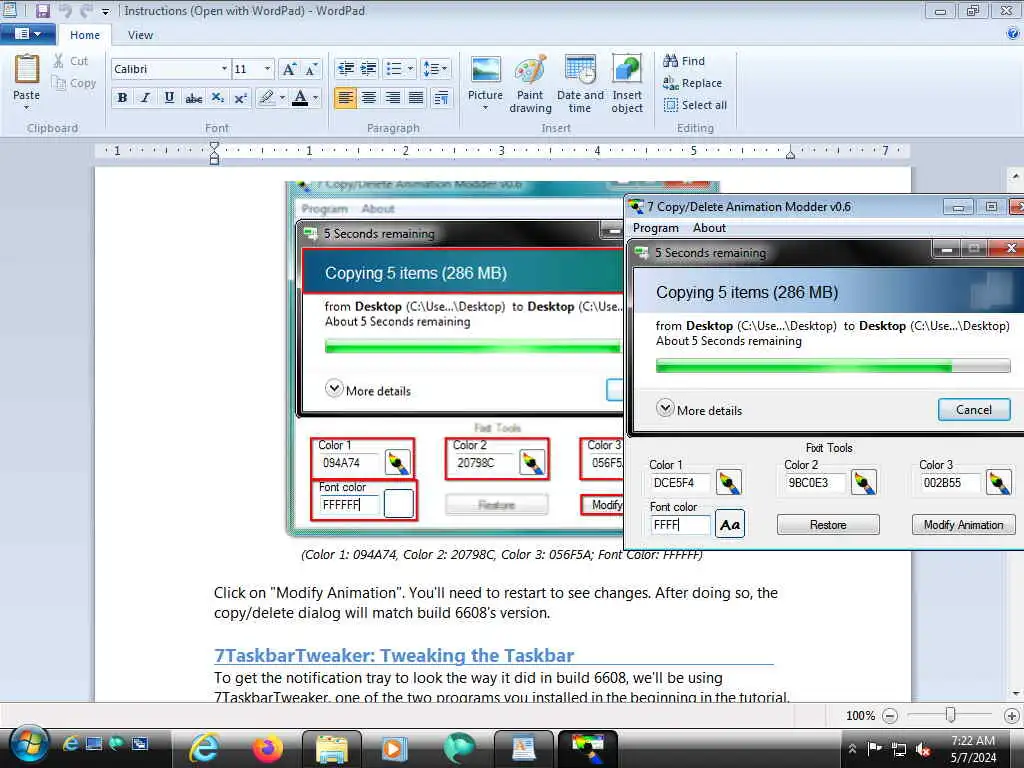Open the Customize Quick Access Toolbar dropdown
This screenshot has height=768, width=1024.
105,12
